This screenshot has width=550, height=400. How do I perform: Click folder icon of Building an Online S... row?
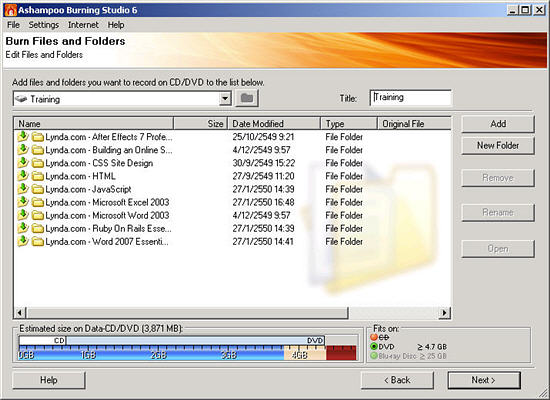coord(38,150)
